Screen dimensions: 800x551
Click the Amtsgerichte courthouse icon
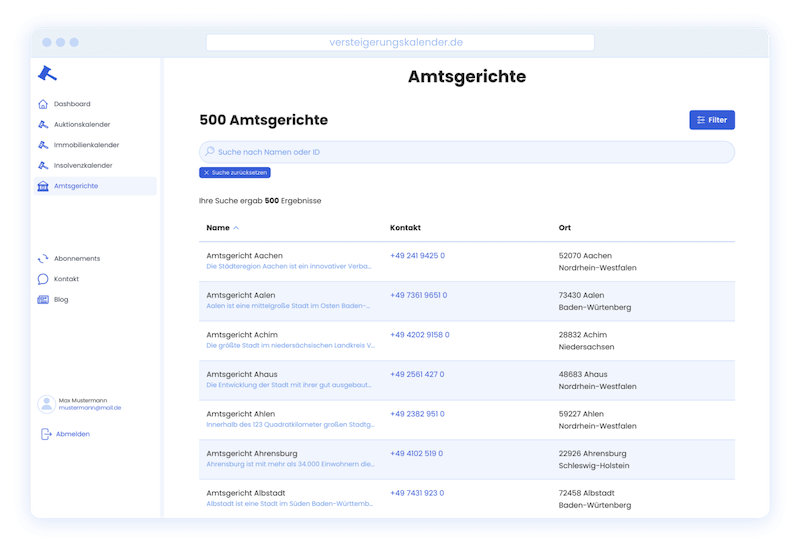coord(43,186)
